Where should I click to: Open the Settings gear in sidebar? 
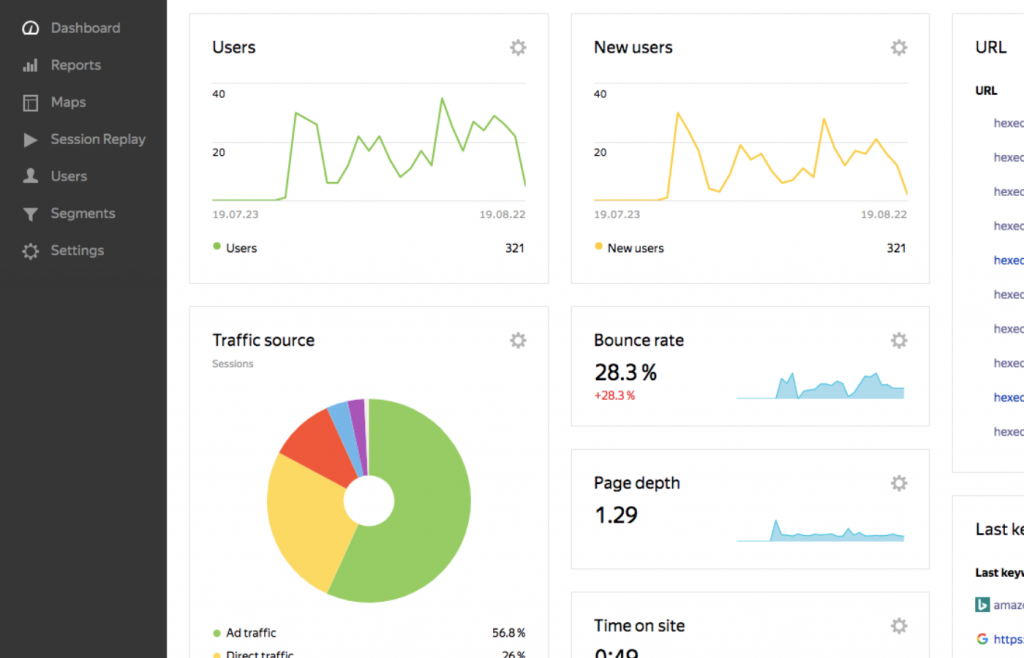point(31,251)
